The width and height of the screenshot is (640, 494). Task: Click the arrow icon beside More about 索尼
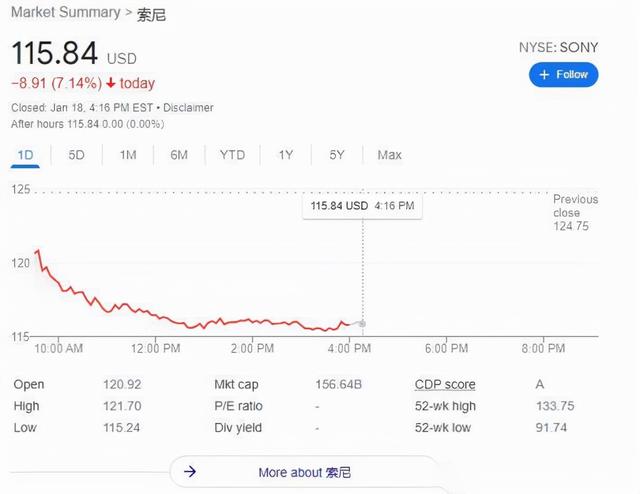[190, 472]
